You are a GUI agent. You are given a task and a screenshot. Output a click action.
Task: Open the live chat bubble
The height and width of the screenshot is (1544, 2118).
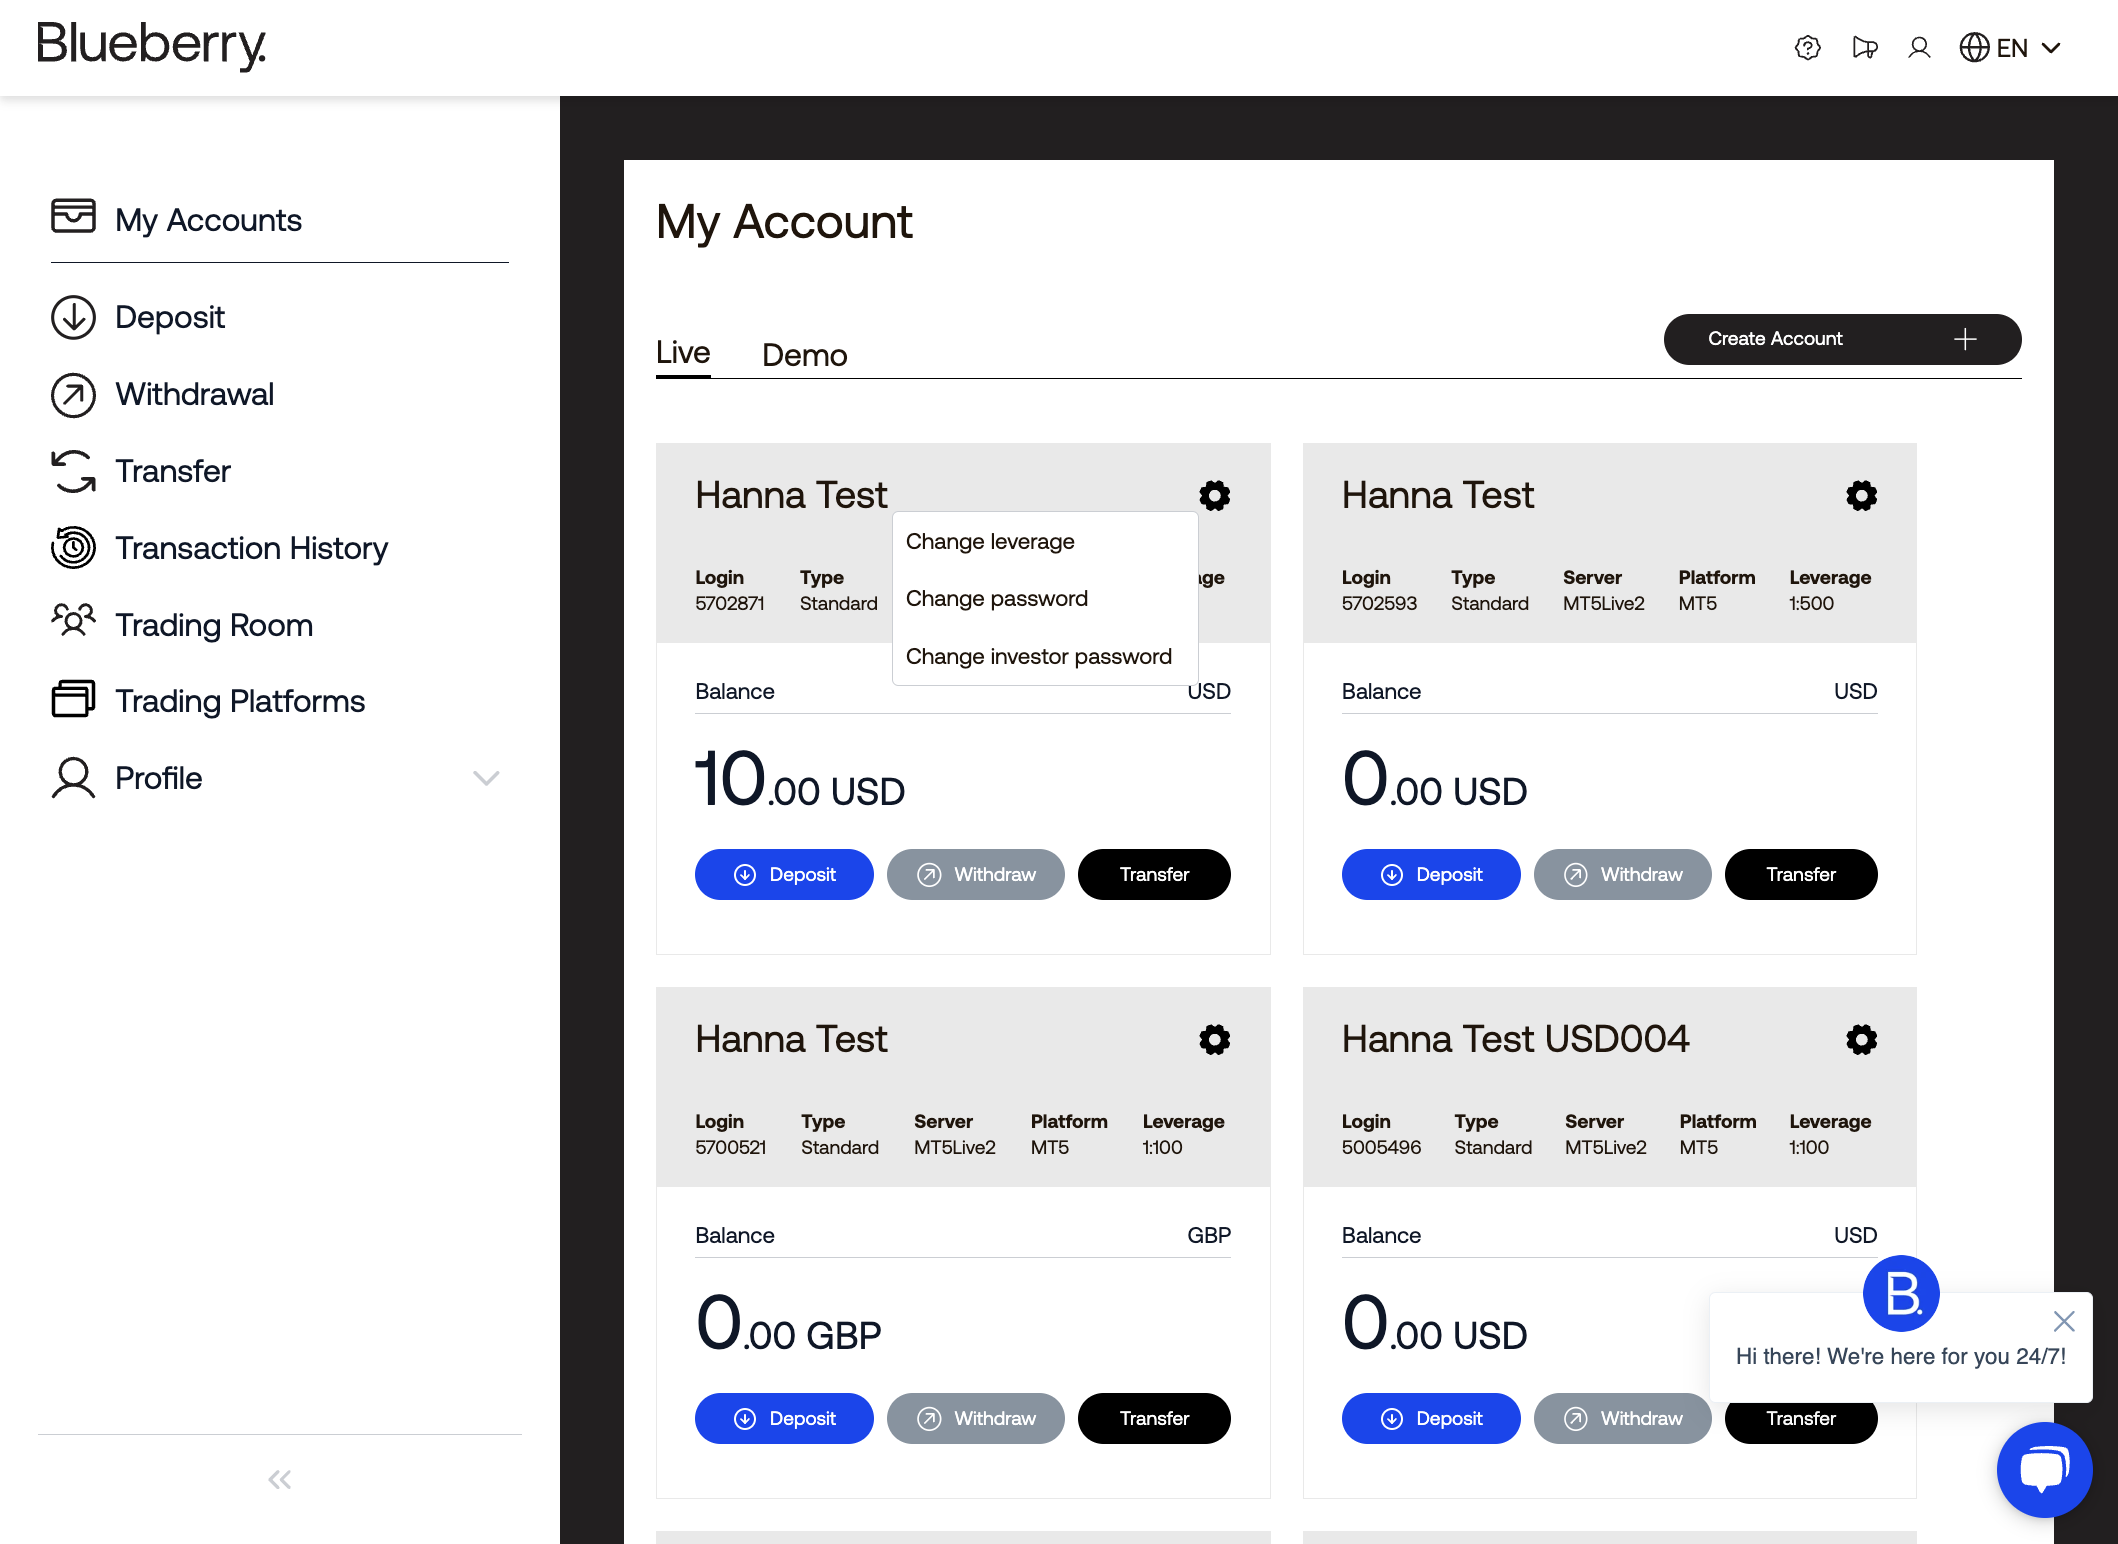click(x=2044, y=1469)
